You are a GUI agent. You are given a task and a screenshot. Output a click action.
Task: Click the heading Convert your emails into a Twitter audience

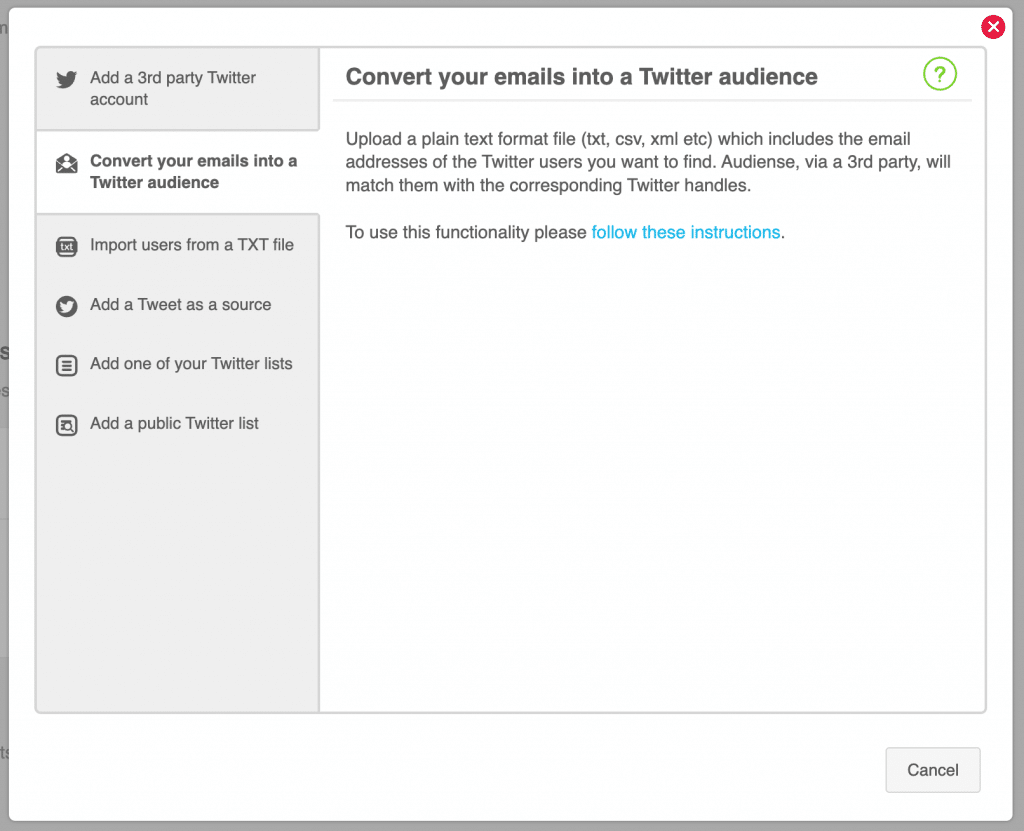(581, 76)
